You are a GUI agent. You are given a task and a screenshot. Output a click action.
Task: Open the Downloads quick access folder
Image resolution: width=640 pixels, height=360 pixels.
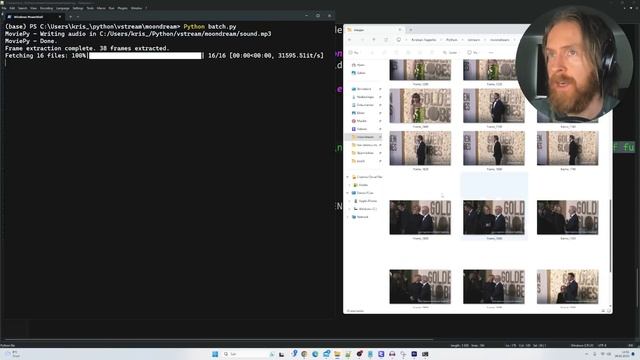363,97
